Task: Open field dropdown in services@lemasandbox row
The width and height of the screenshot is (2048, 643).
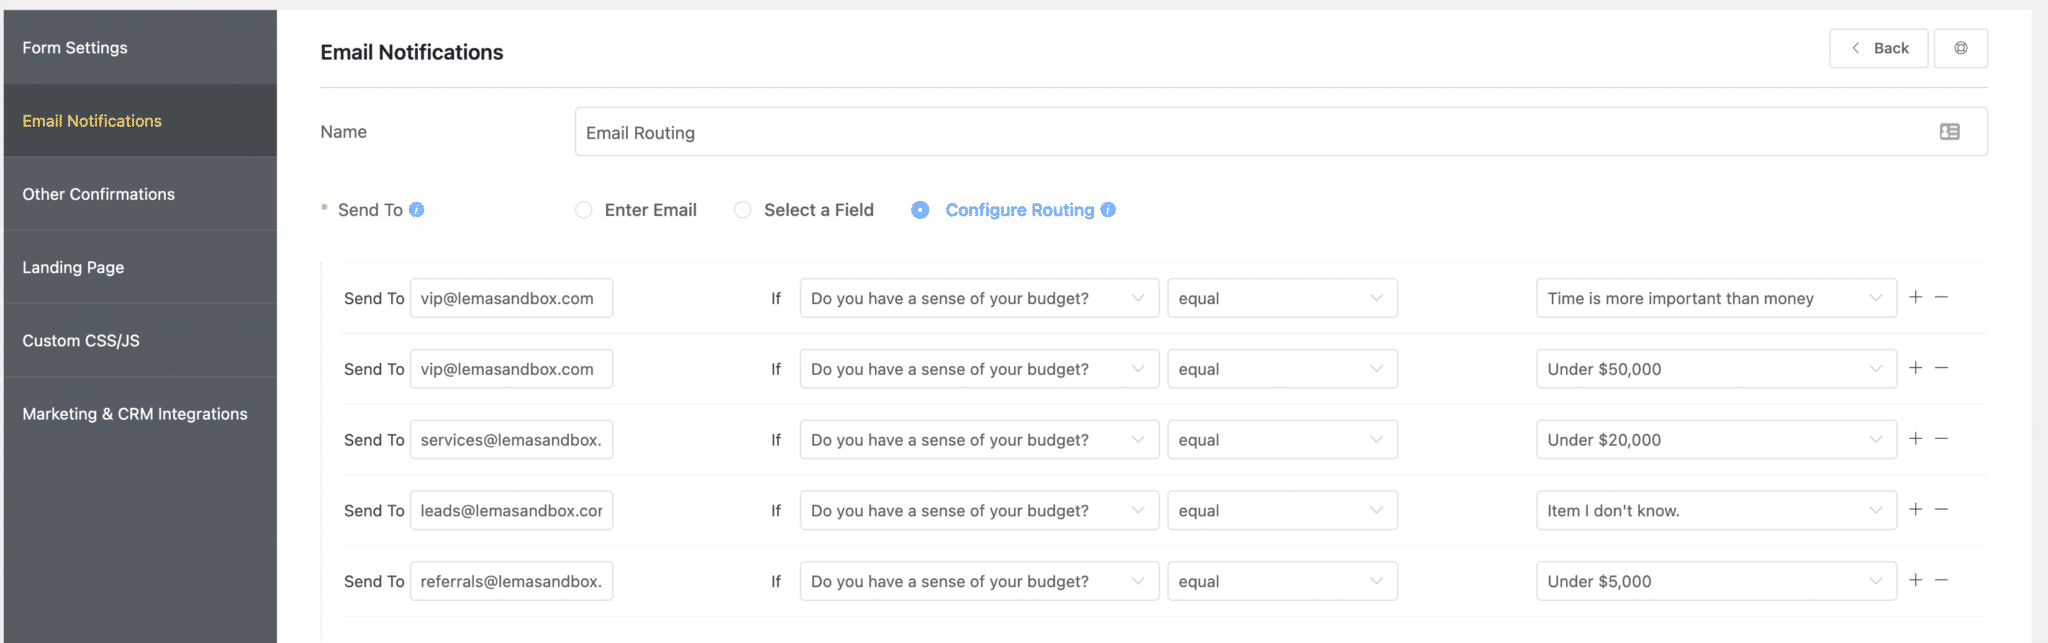Action: 979,440
